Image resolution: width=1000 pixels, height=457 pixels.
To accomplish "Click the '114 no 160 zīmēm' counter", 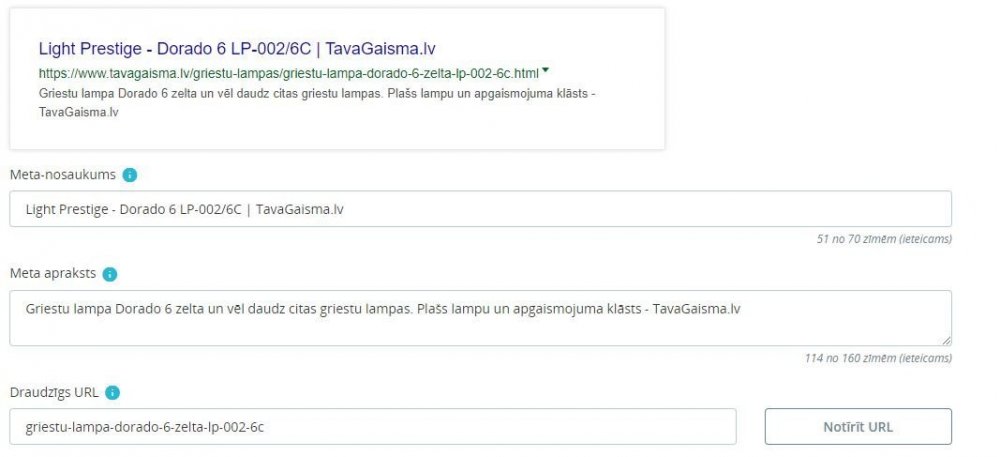I will pyautogui.click(x=878, y=358).
